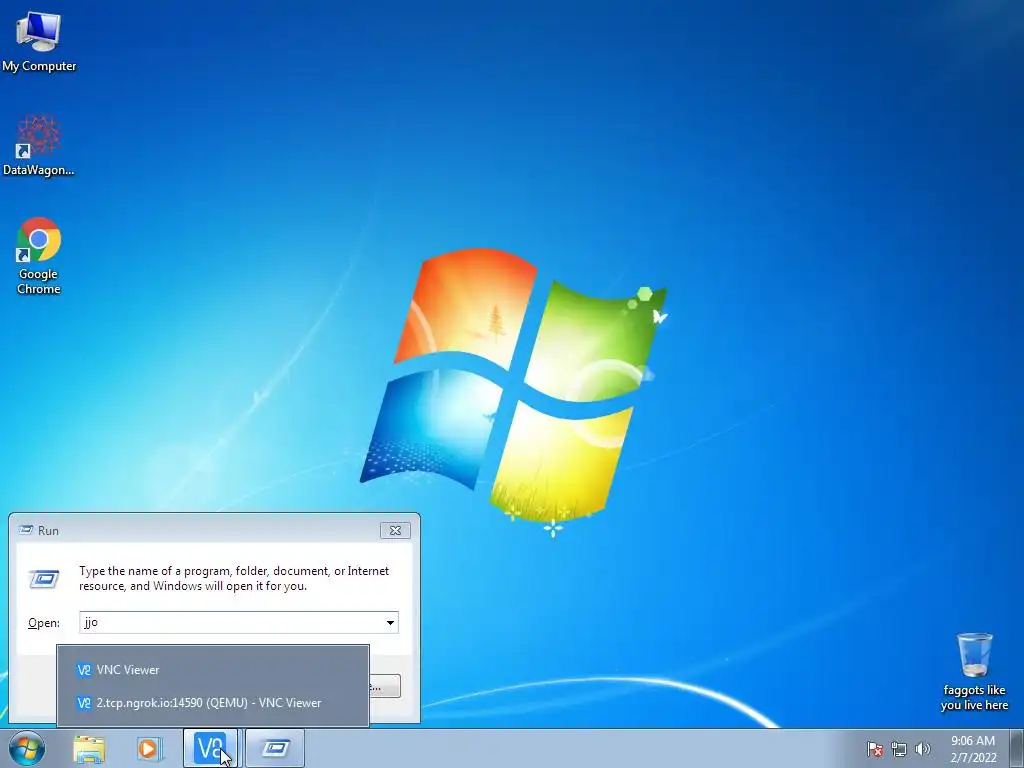Open the Action Center flag tray icon

[x=875, y=749]
